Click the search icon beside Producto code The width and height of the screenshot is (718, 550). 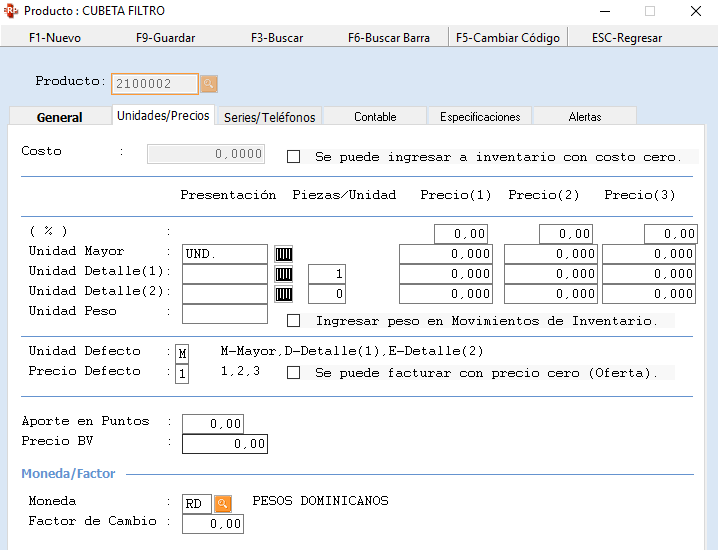pos(209,83)
